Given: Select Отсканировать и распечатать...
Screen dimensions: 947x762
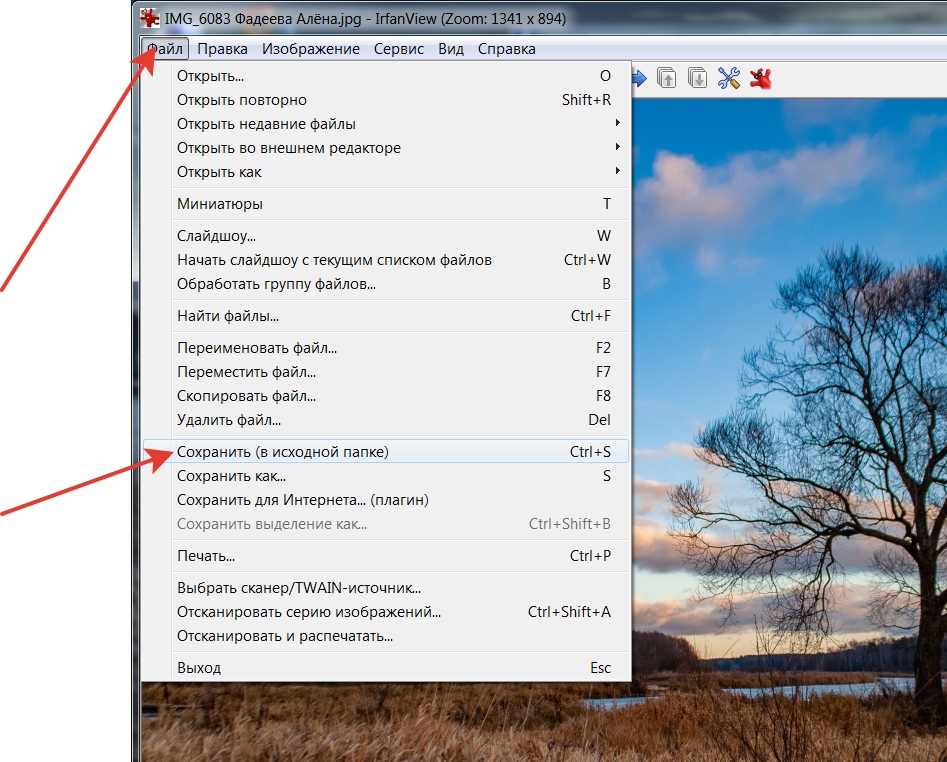Looking at the screenshot, I should coord(386,636).
